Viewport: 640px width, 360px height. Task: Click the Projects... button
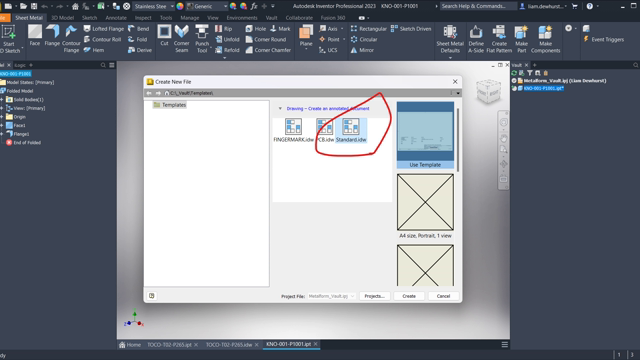pyautogui.click(x=375, y=296)
